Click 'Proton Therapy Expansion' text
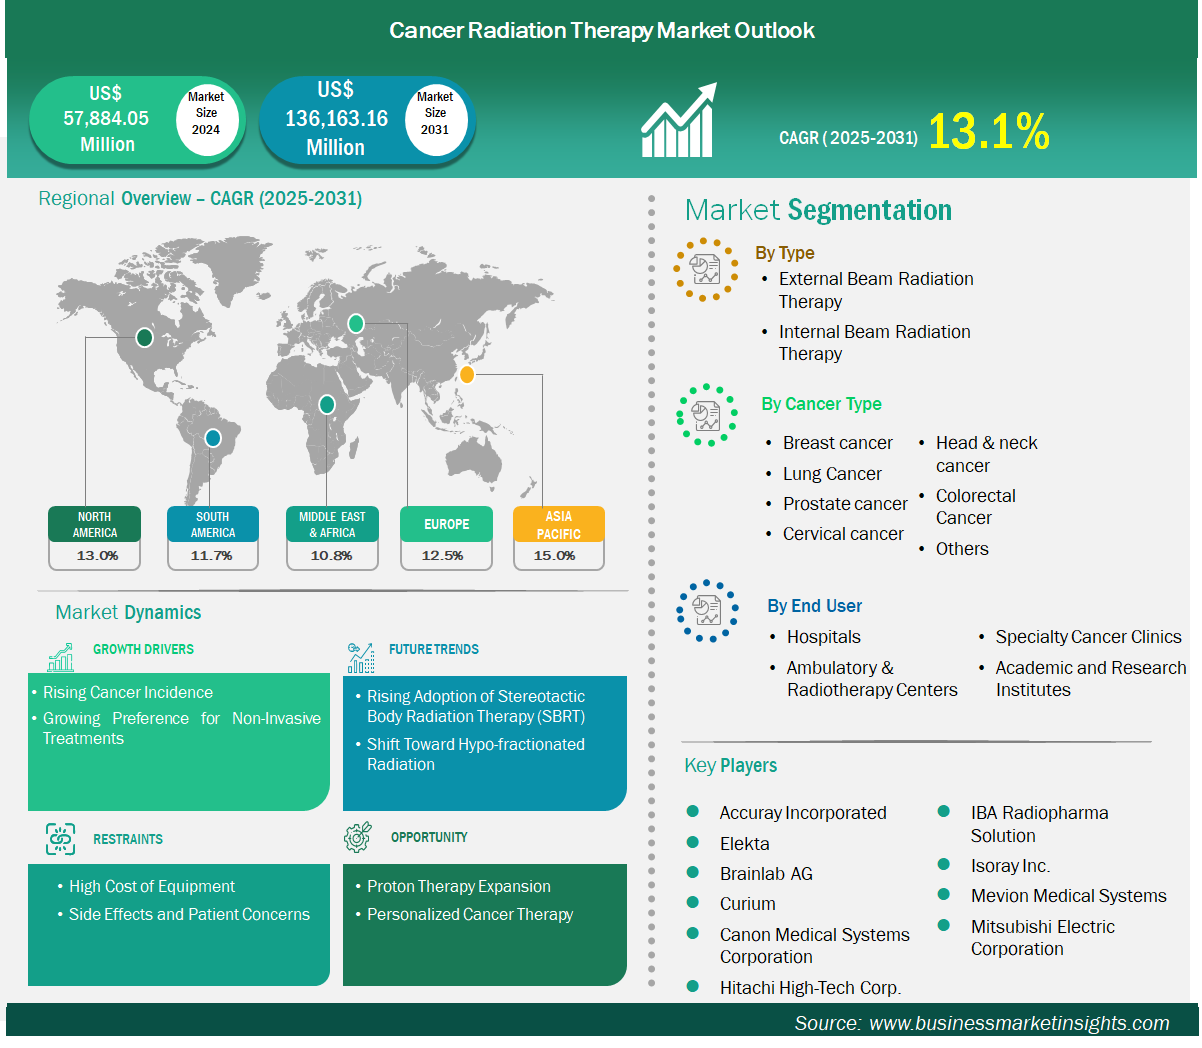This screenshot has height=1048, width=1202. pyautogui.click(x=458, y=886)
